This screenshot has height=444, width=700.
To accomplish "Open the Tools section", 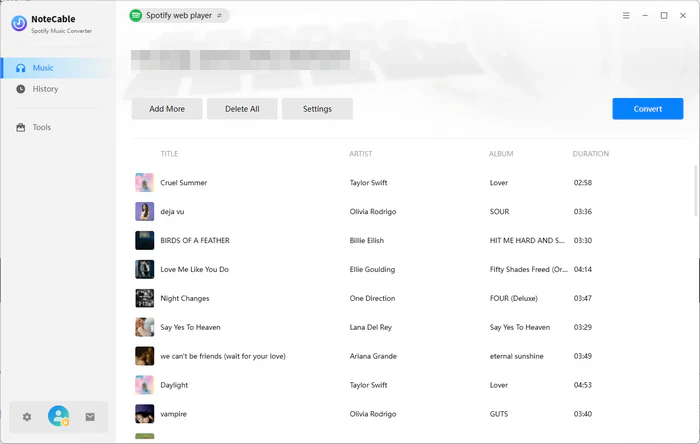I will click(x=41, y=127).
